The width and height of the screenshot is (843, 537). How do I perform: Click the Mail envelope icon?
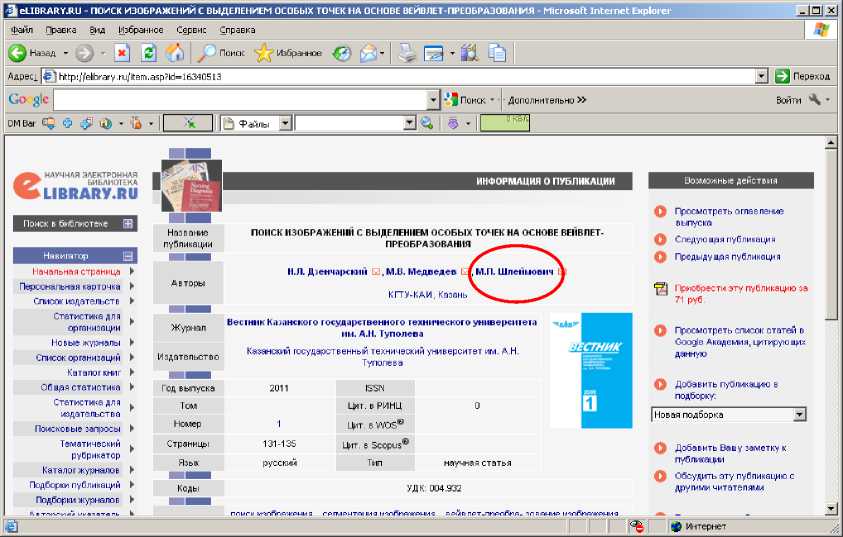coord(368,53)
